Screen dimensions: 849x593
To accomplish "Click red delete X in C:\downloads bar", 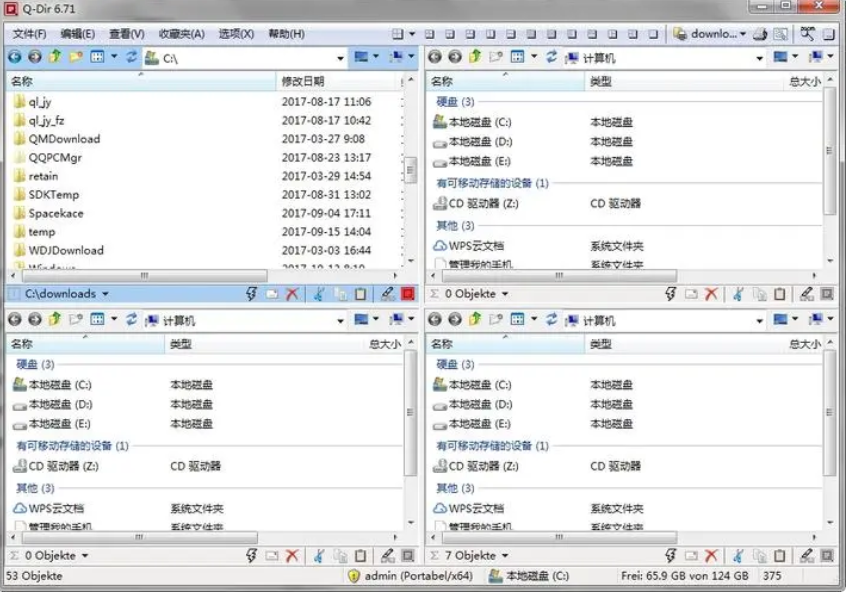I will pos(292,294).
